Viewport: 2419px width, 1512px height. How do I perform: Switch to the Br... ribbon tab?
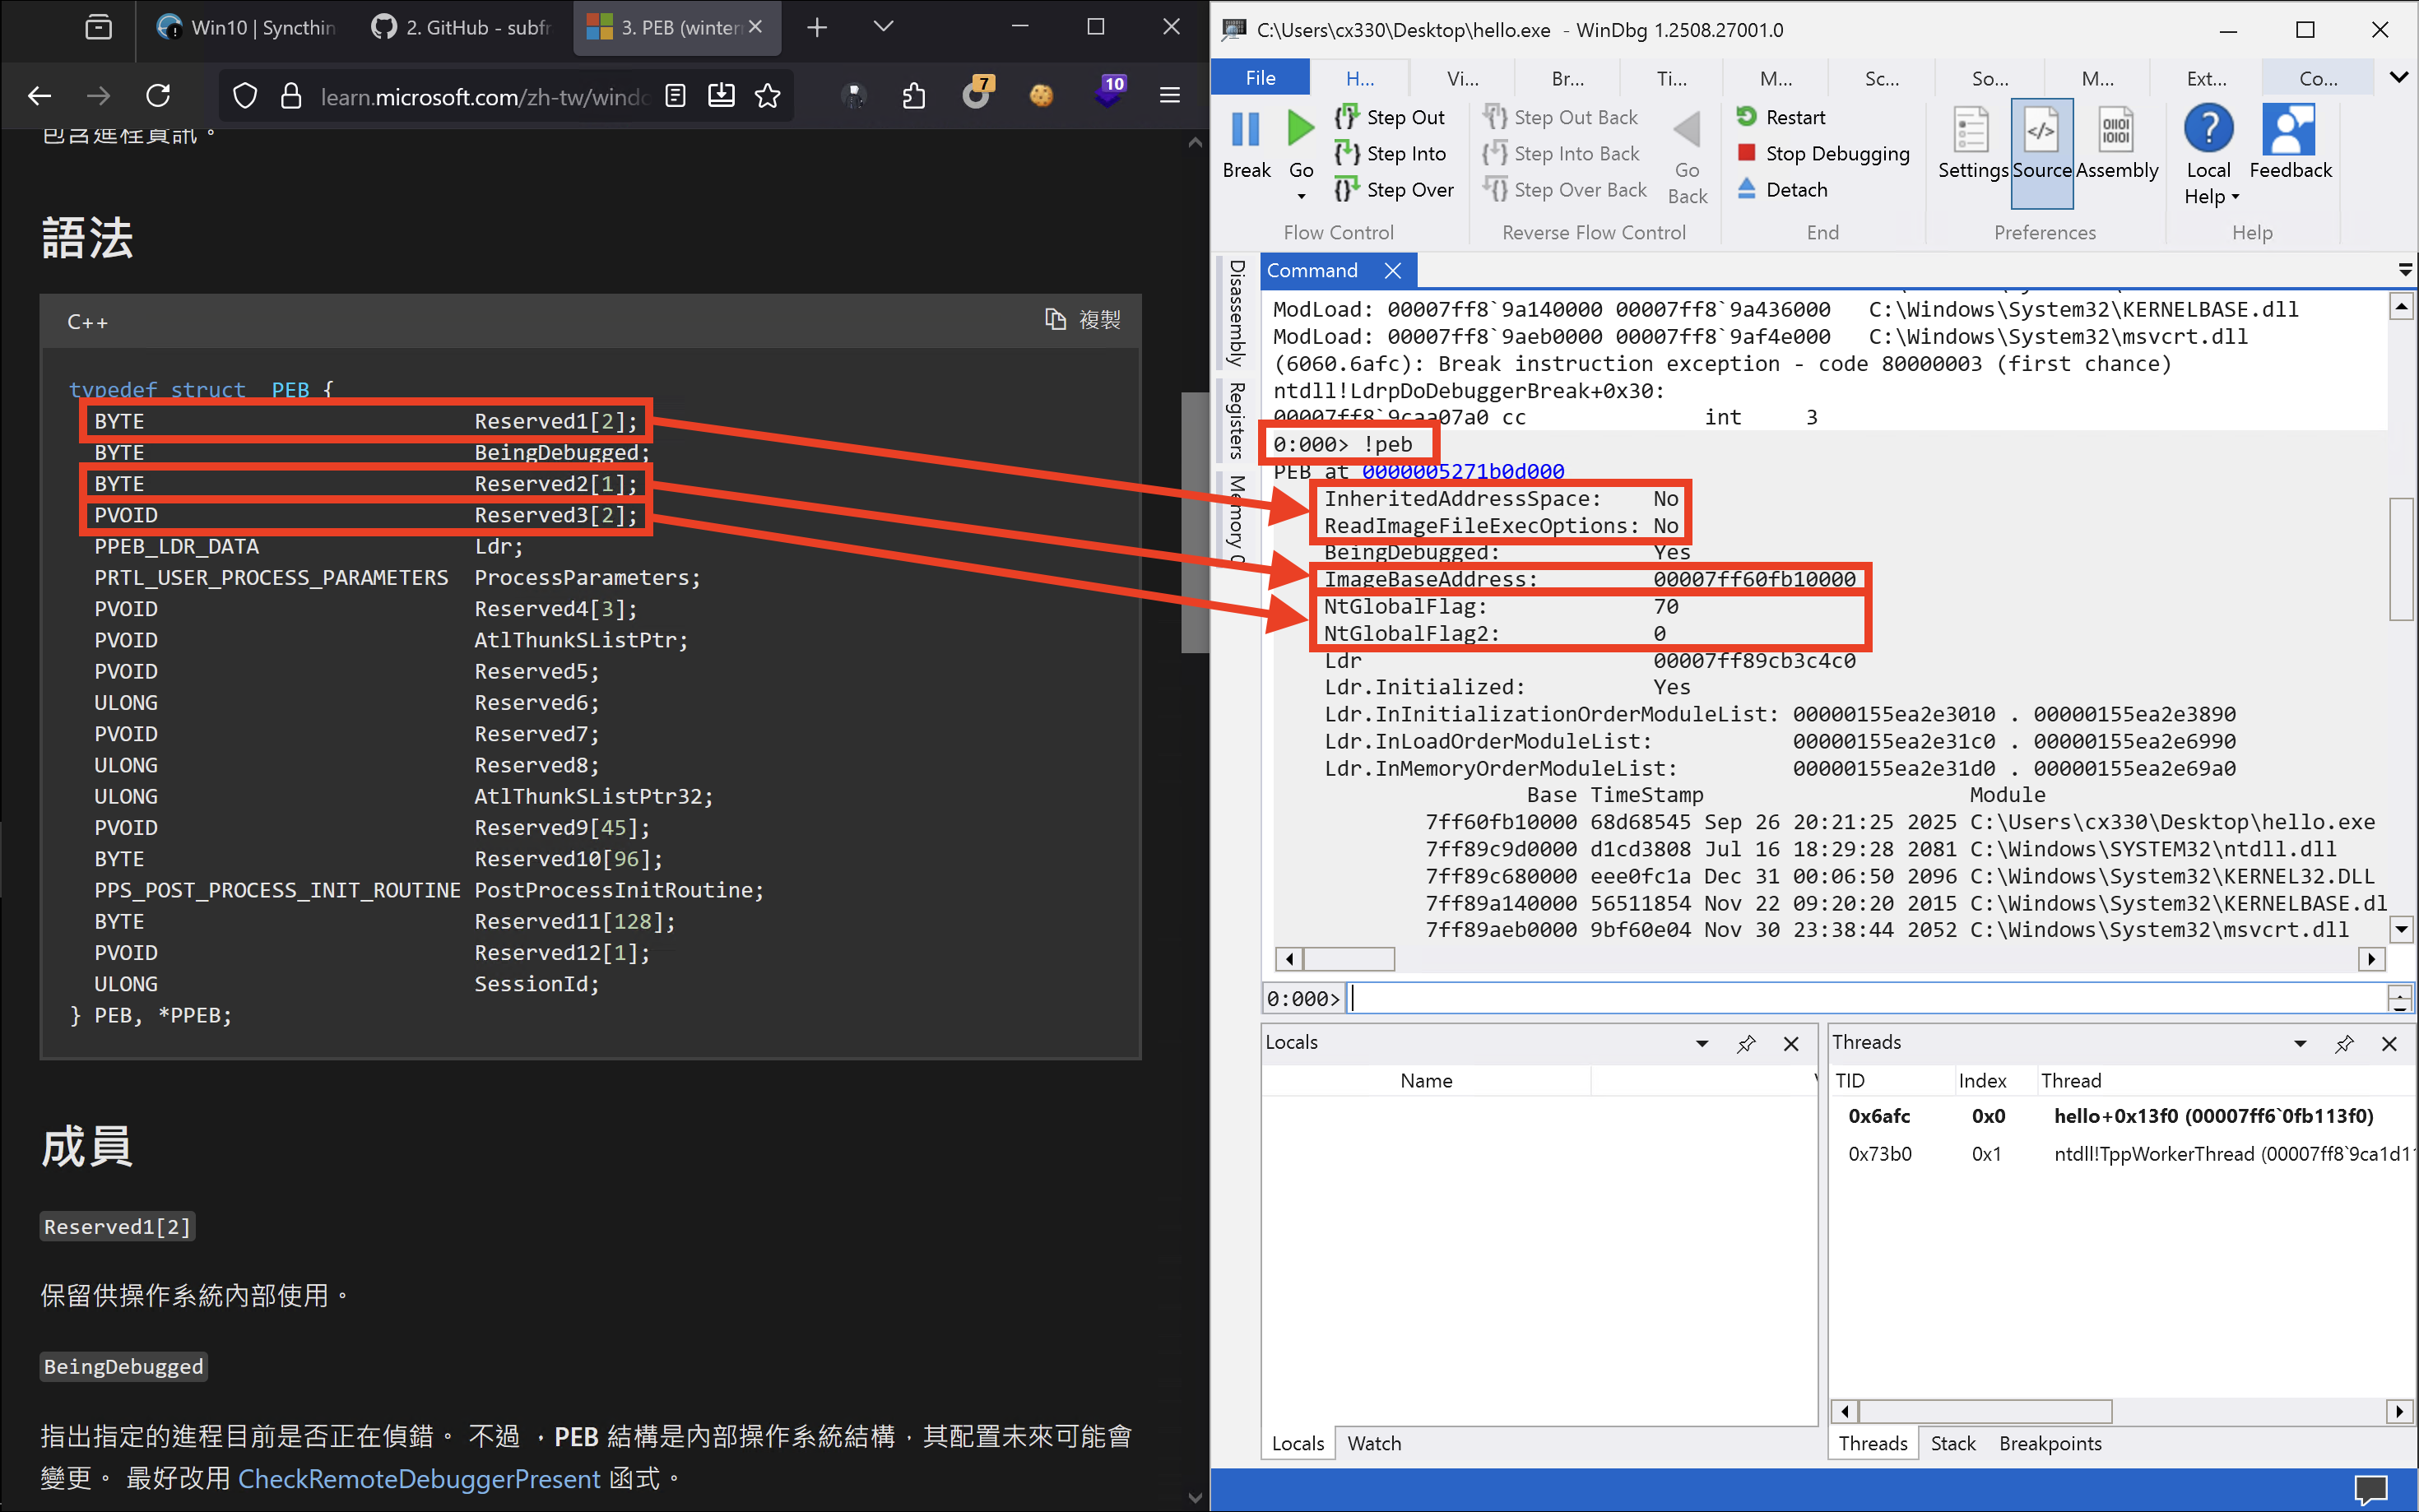(1567, 78)
